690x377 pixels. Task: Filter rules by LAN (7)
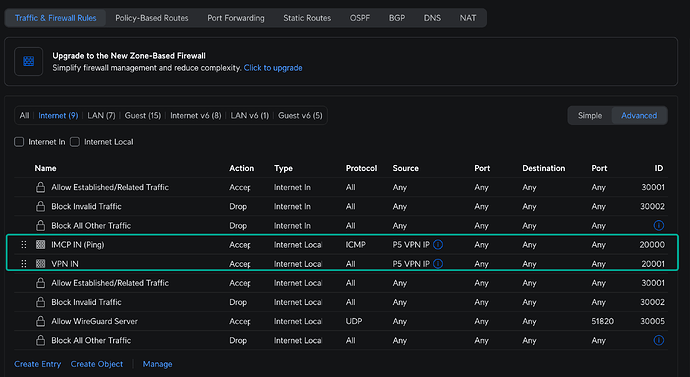tap(101, 116)
